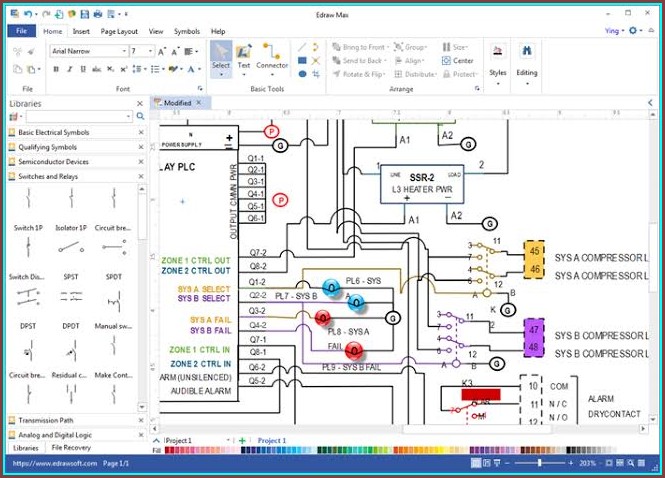Open the font color dropdown arrow
Screen dimensions: 665x478
click(x=199, y=69)
